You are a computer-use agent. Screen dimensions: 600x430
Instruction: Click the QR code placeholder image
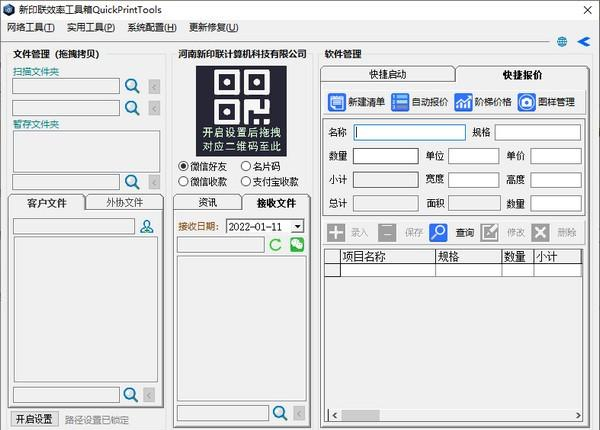click(241, 111)
